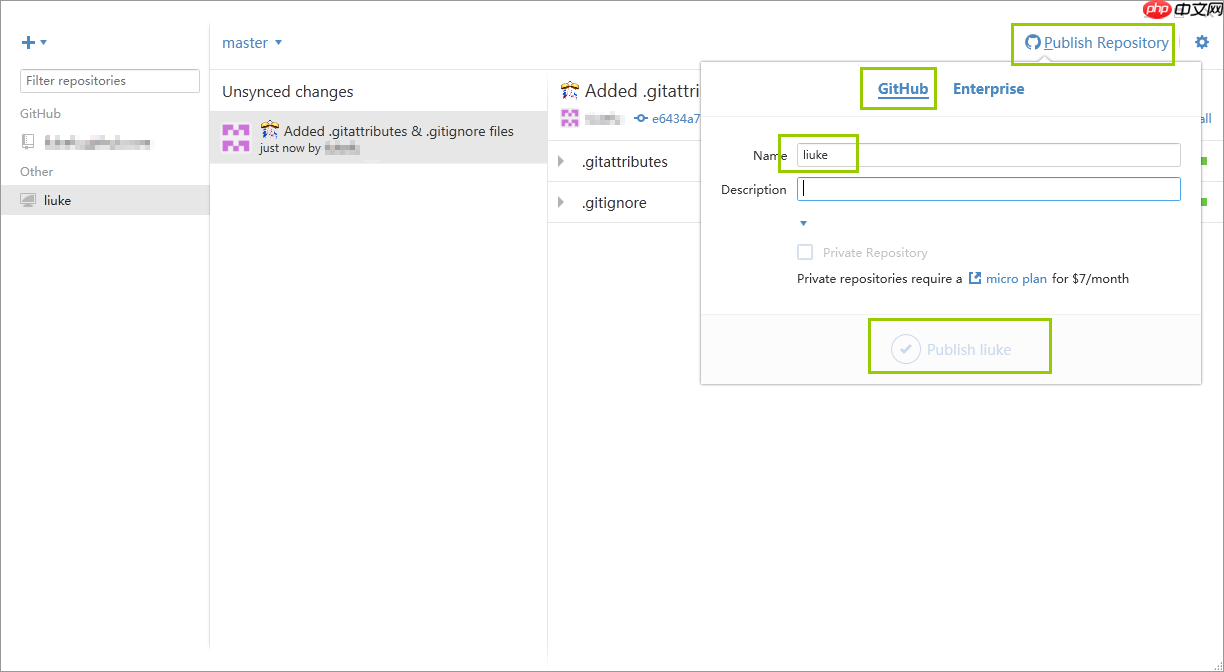The image size is (1224, 672).
Task: Expand the blue disclosure triangle below Description
Action: (x=803, y=222)
